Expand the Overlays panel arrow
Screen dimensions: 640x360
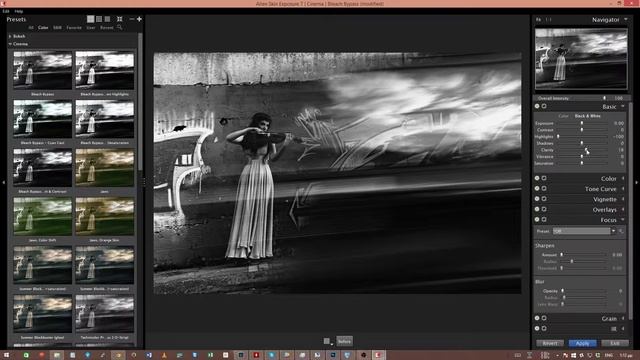(623, 209)
